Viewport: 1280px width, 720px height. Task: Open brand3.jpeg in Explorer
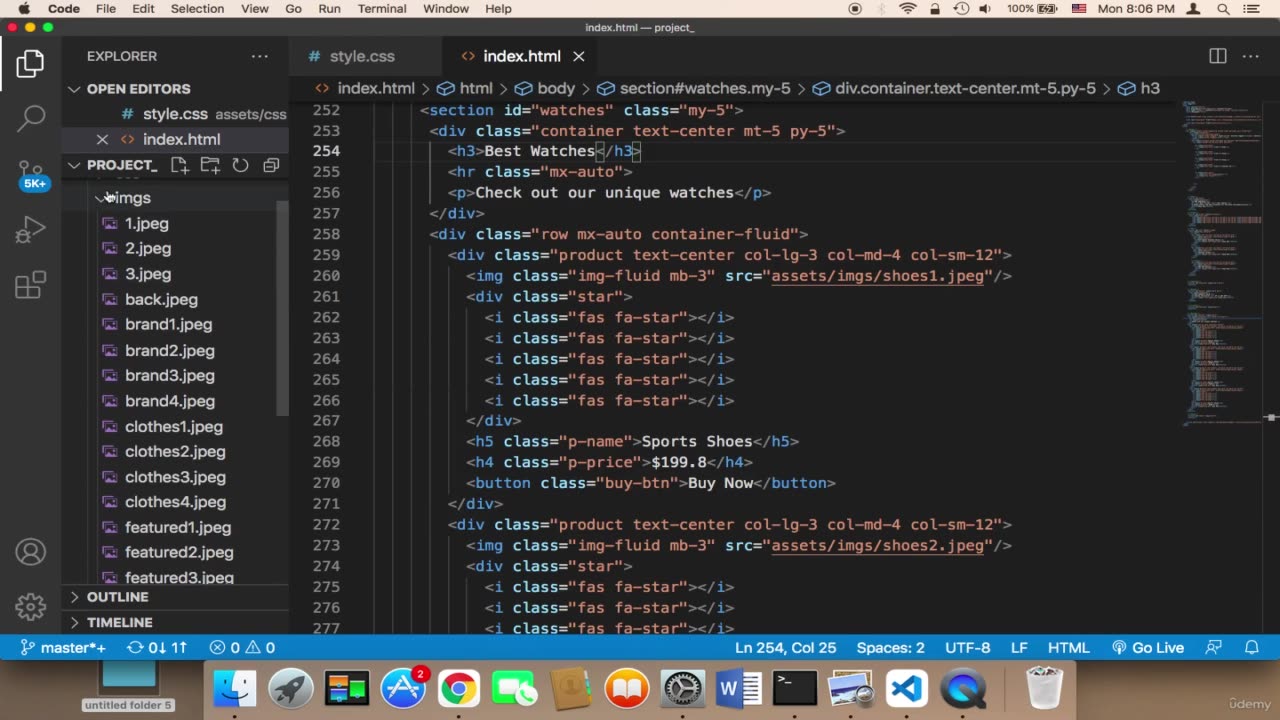pos(170,375)
